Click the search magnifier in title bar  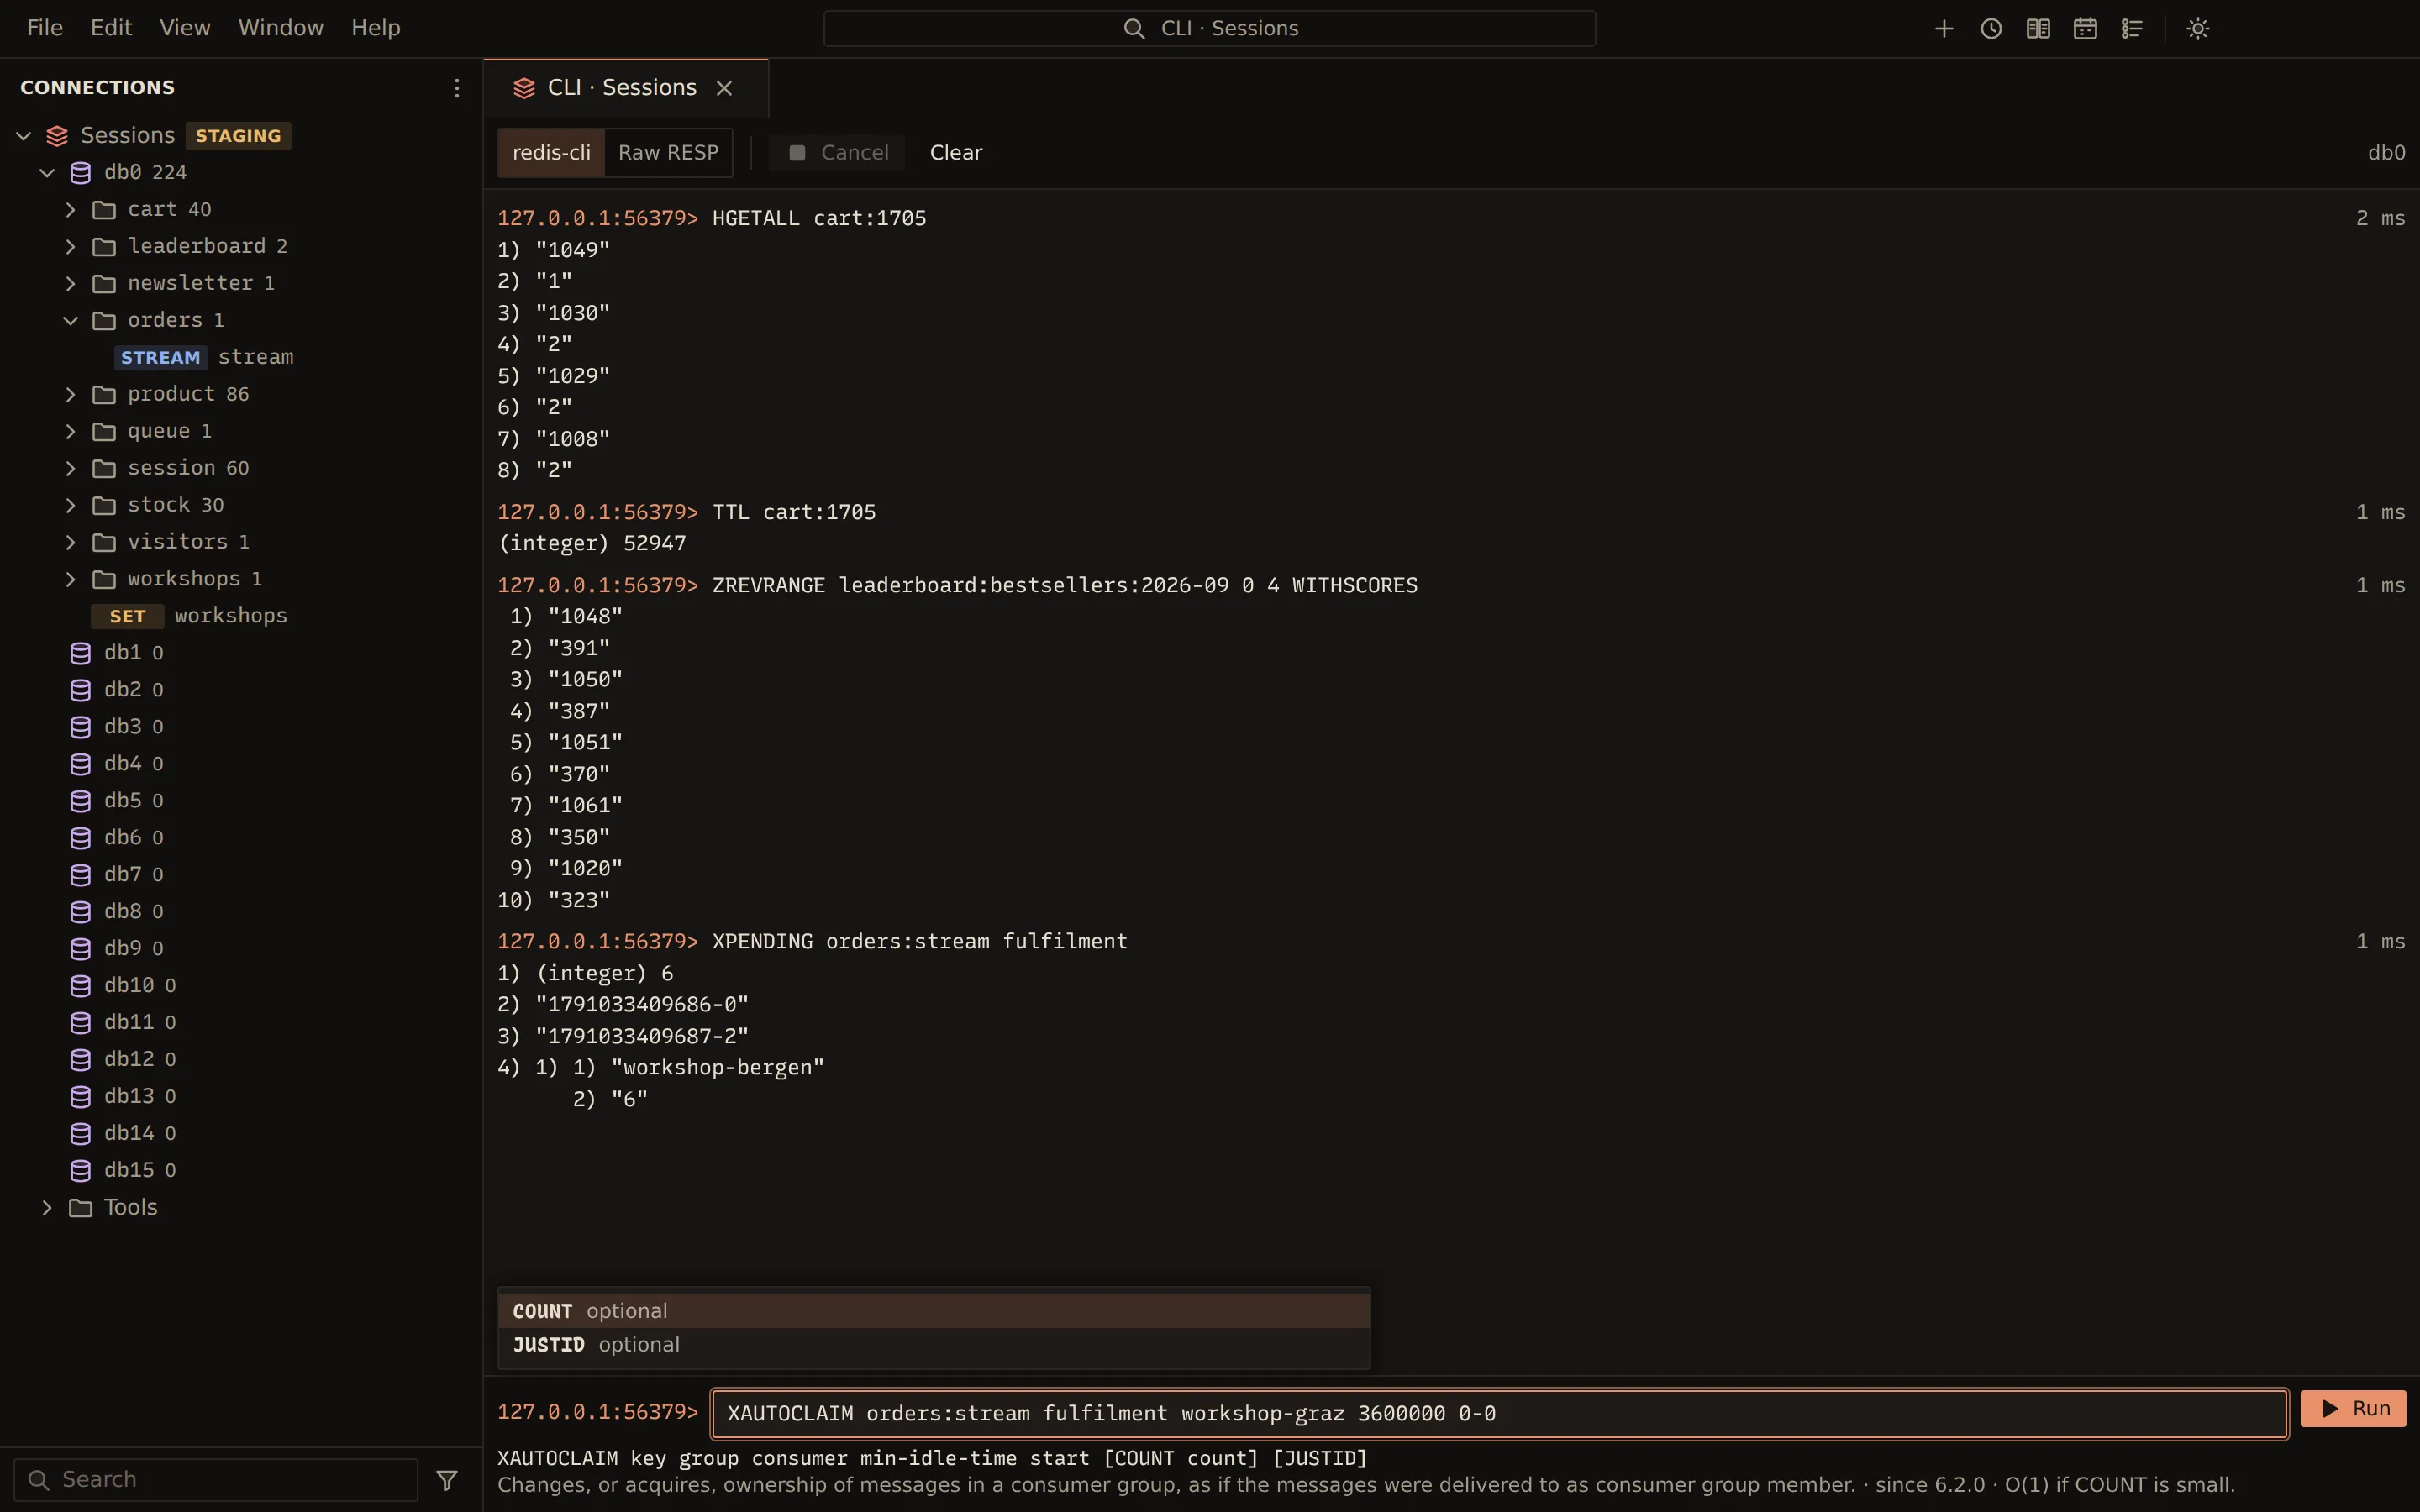click(x=1133, y=28)
